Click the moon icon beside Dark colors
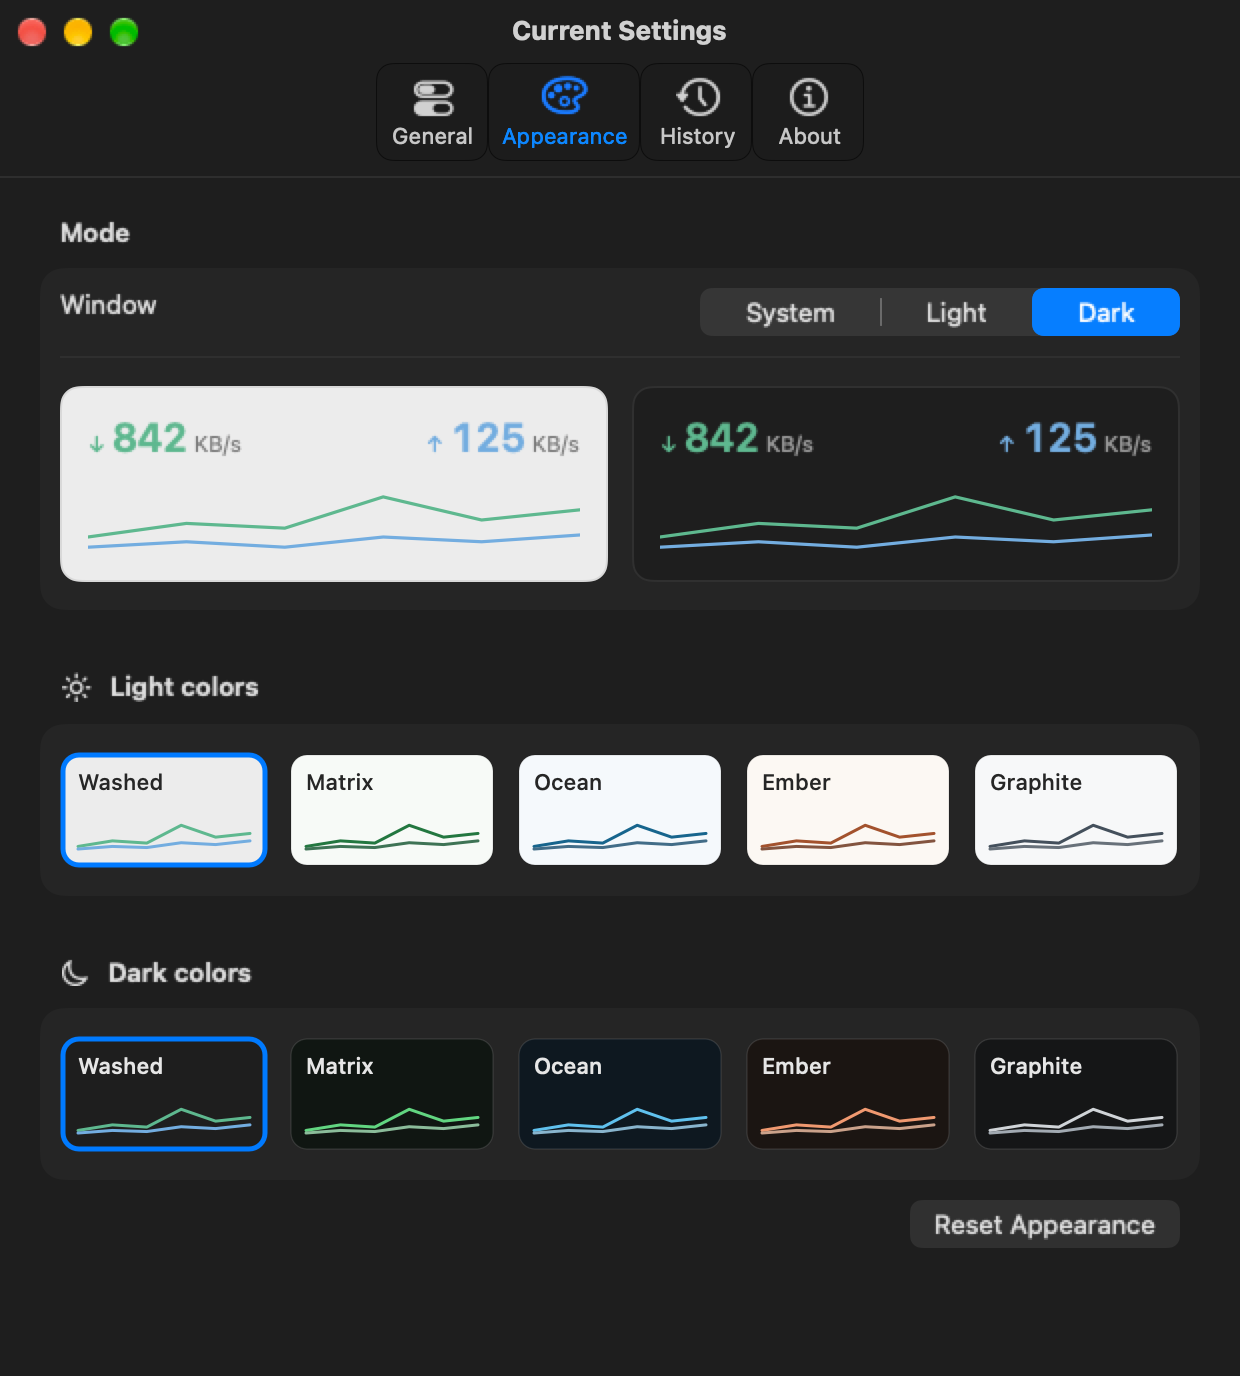Image resolution: width=1240 pixels, height=1376 pixels. coord(75,973)
